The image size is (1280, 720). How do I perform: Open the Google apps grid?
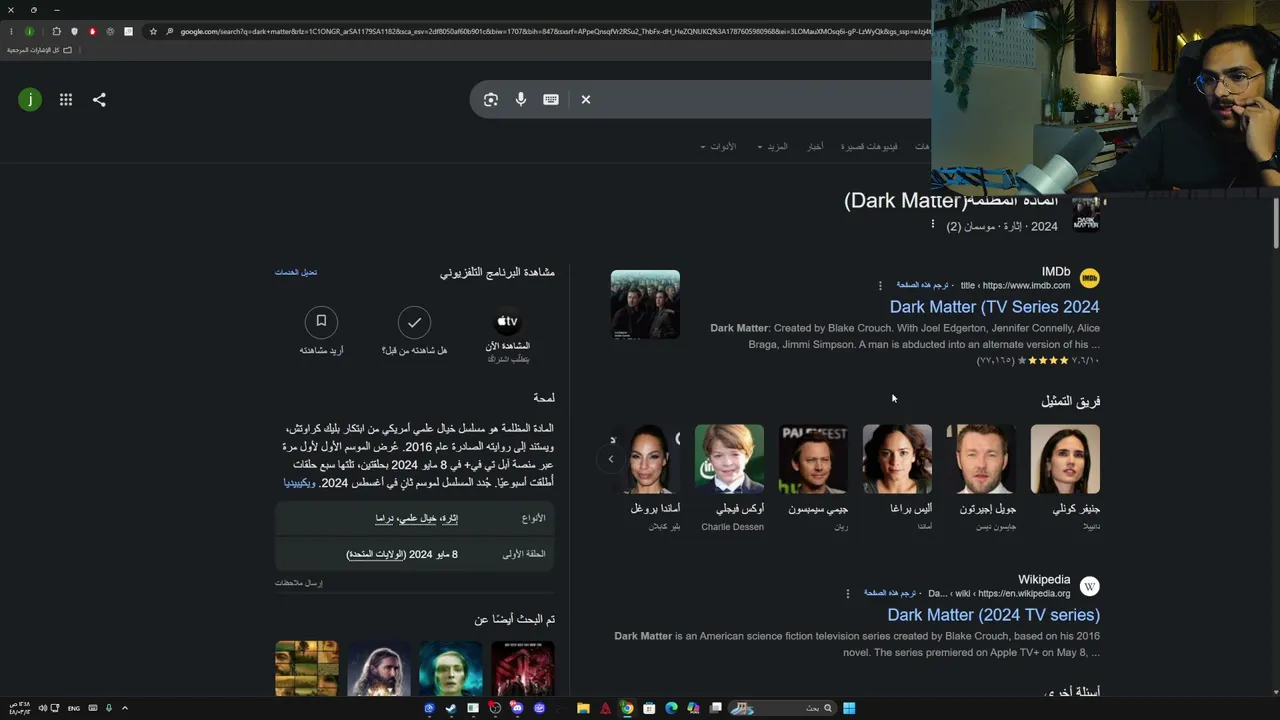(x=66, y=100)
